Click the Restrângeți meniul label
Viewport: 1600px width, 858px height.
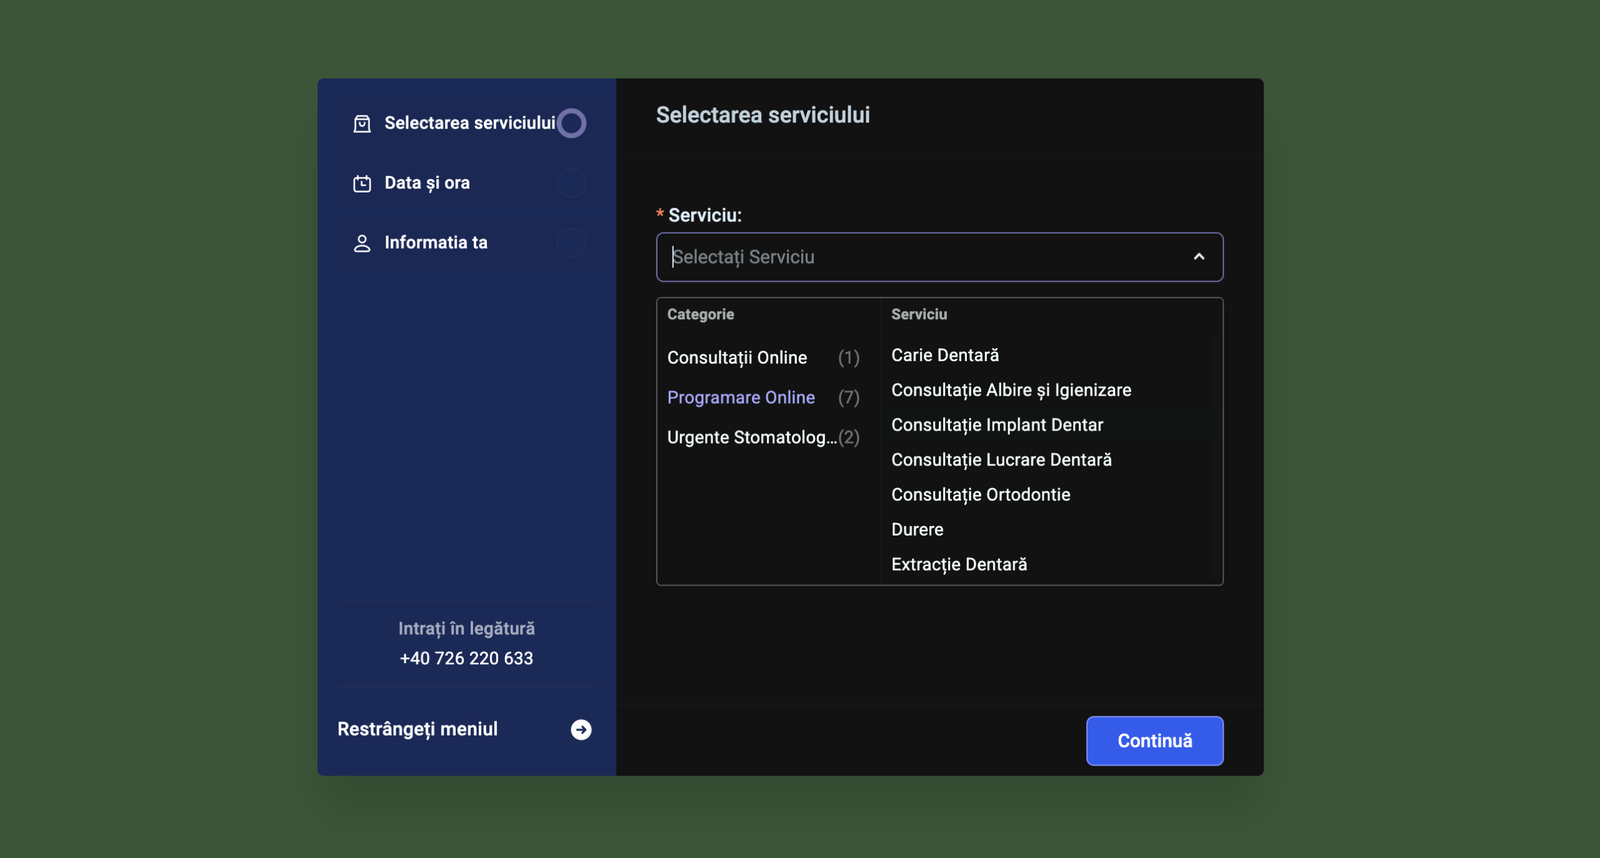(x=417, y=729)
